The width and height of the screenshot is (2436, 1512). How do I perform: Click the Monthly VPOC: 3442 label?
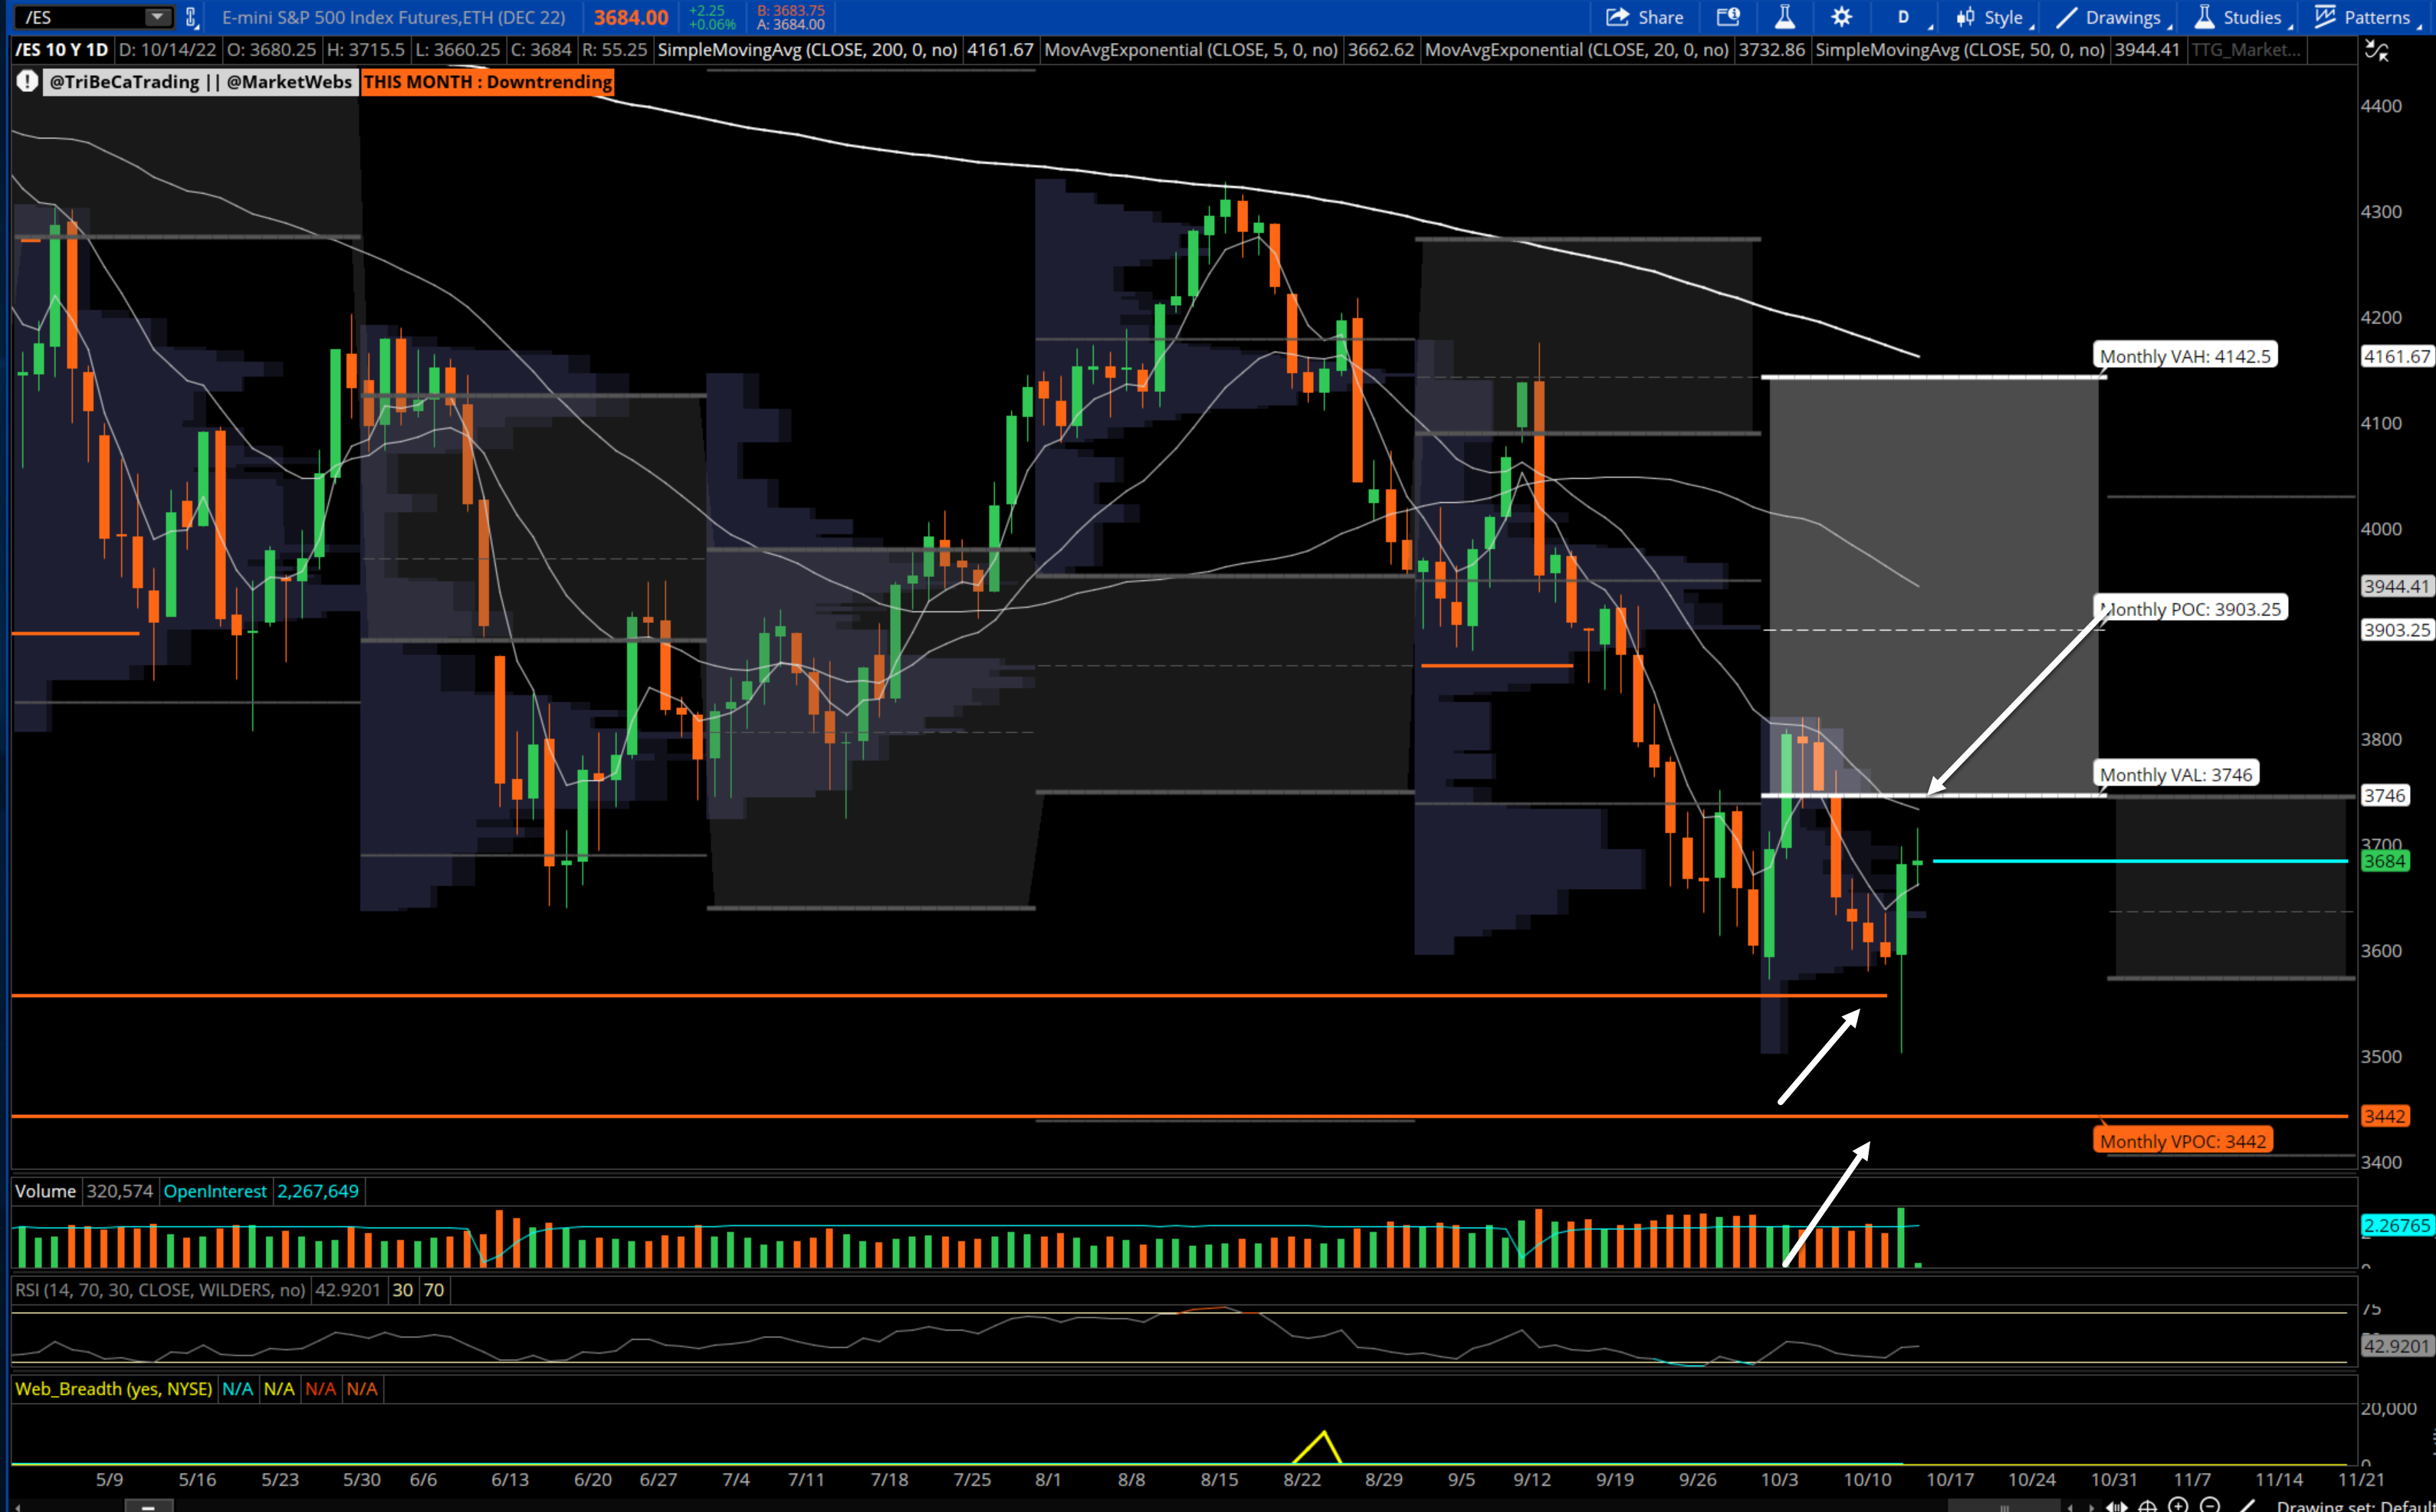click(x=2182, y=1141)
